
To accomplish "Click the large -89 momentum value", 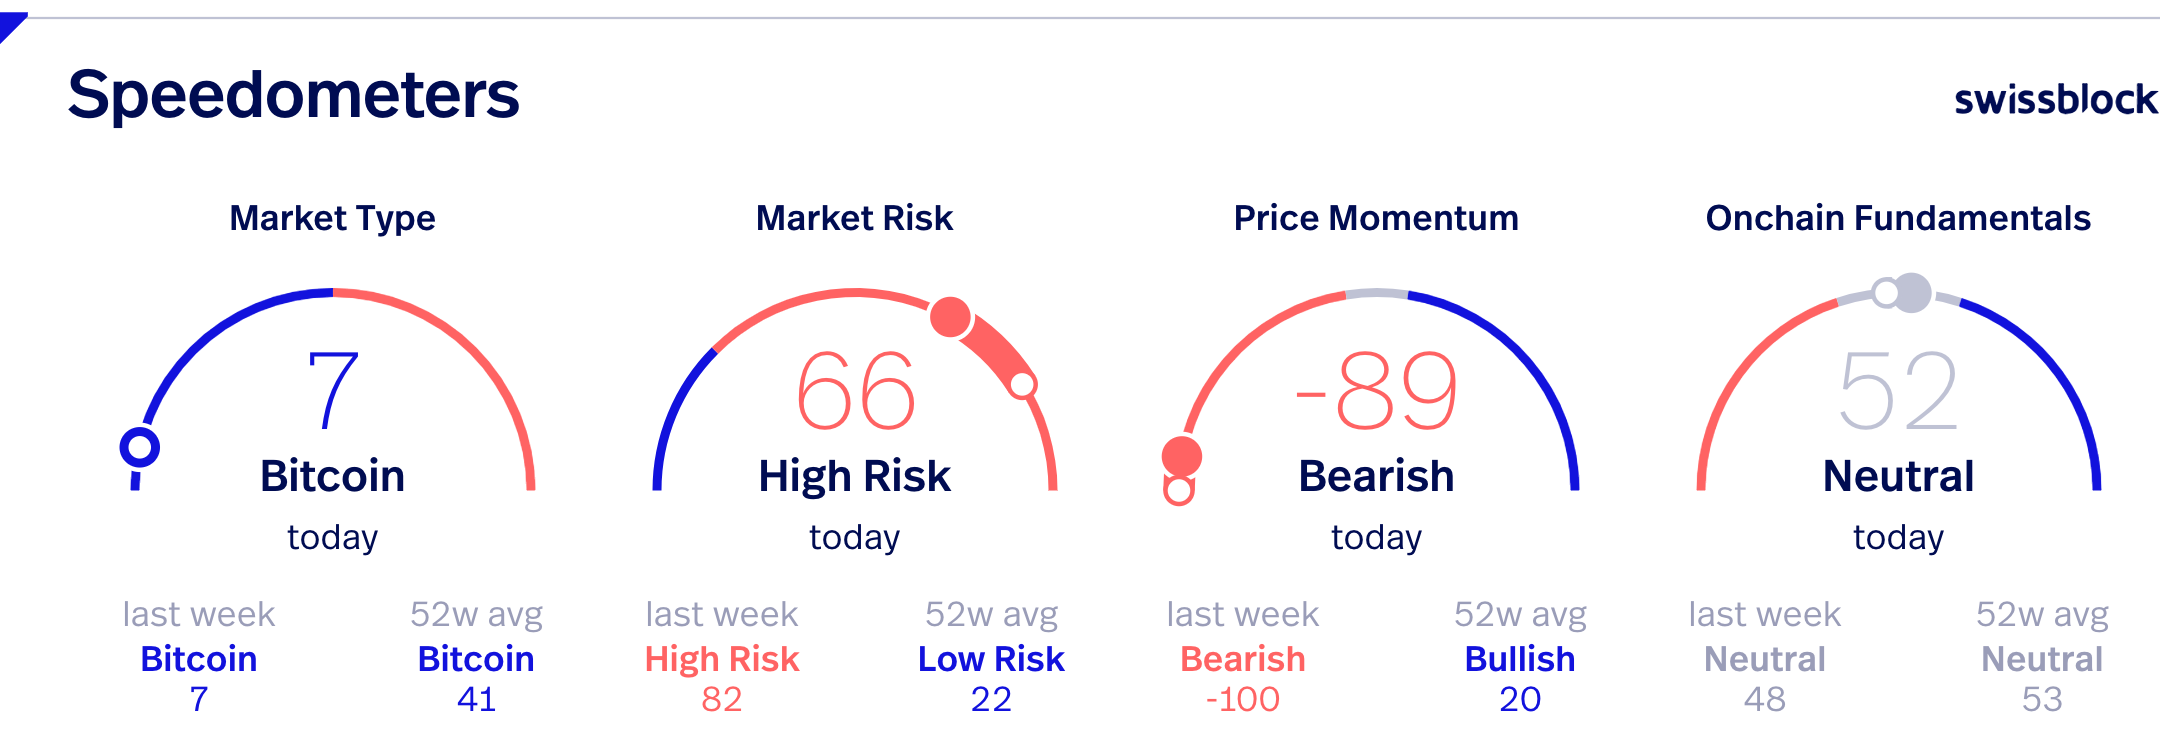I will (1376, 391).
